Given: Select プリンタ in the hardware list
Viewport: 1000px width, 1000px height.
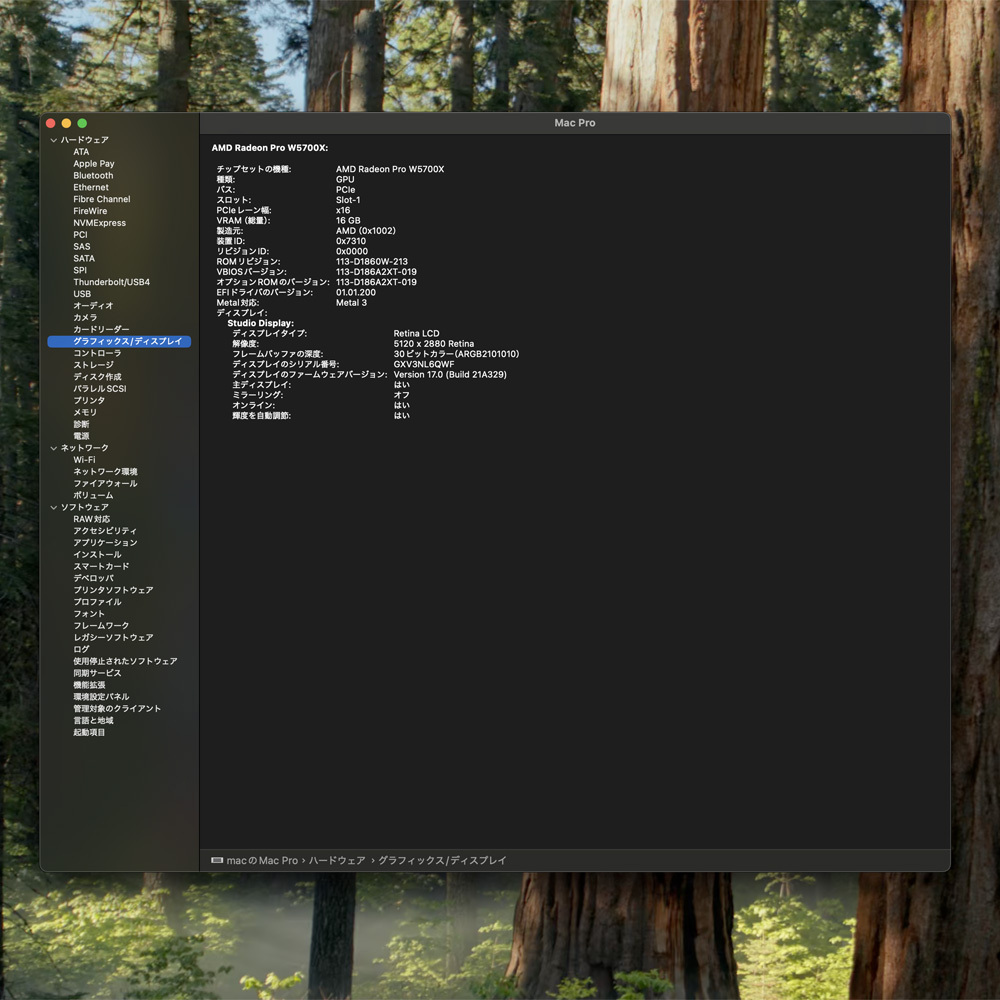Looking at the screenshot, I should [89, 401].
